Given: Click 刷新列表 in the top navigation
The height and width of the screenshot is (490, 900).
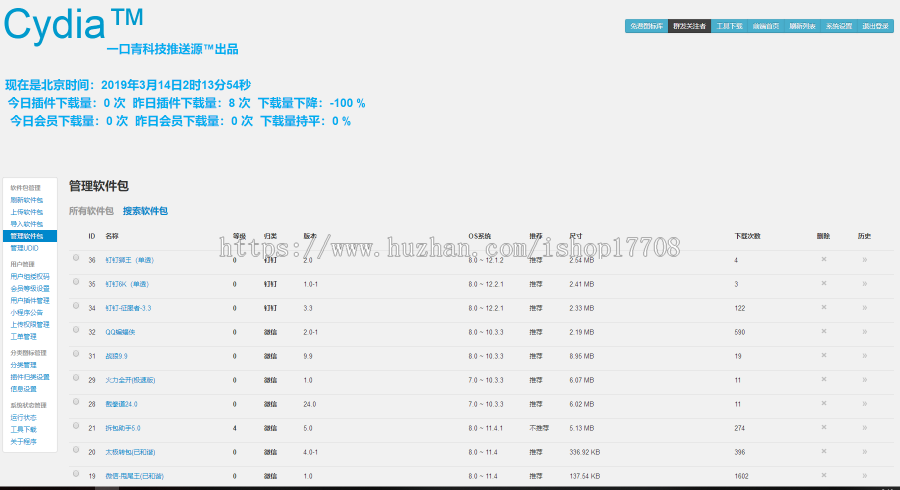Looking at the screenshot, I should coord(802,26).
